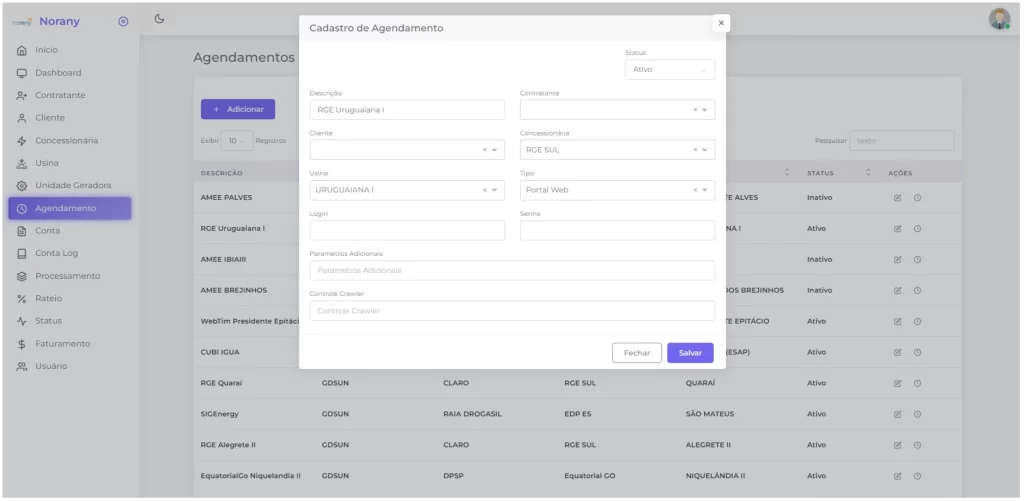Go to Faturamento in sidebar
Image resolution: width=1024 pixels, height=501 pixels.
(x=62, y=344)
